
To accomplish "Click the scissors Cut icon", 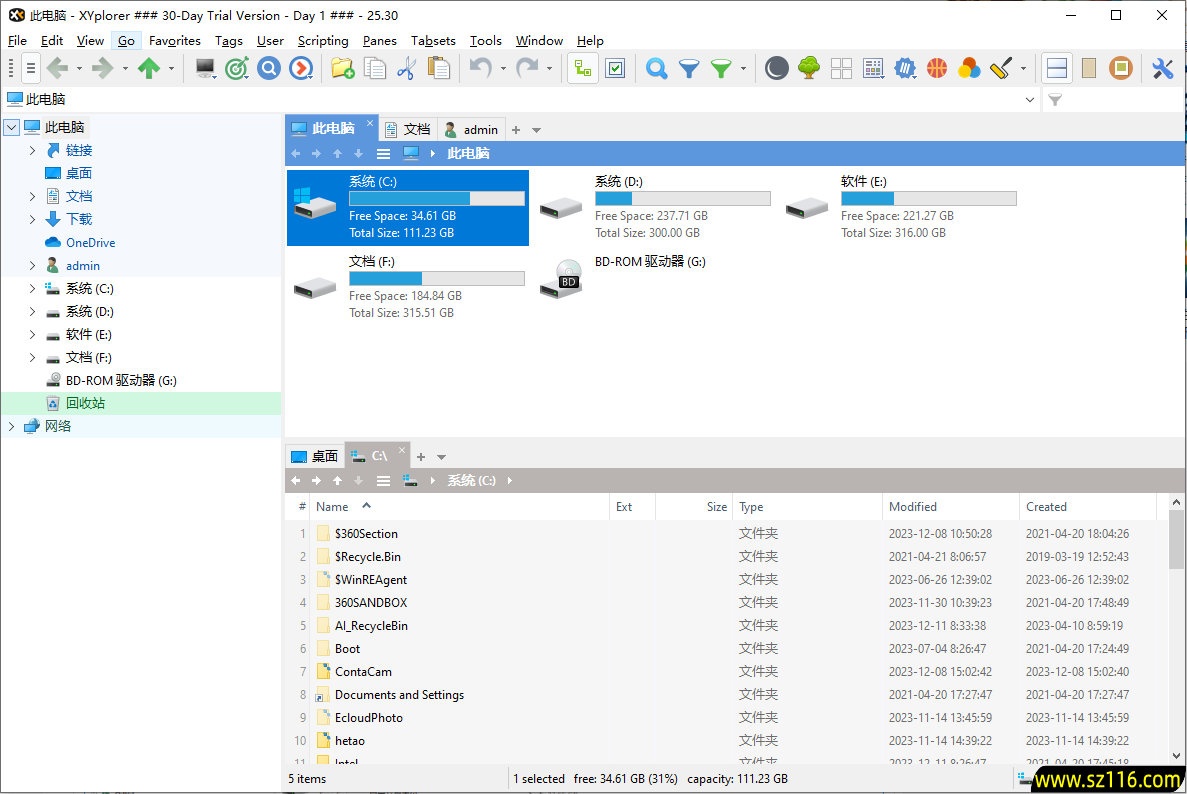I will 406,68.
